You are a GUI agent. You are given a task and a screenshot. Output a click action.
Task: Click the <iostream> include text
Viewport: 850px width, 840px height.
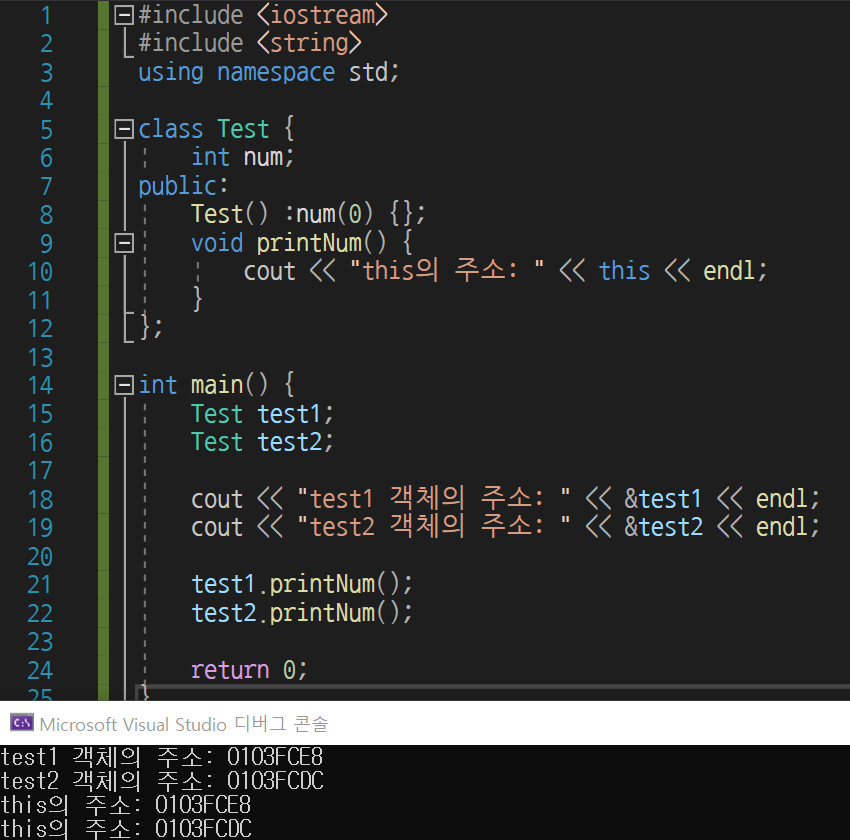click(323, 15)
